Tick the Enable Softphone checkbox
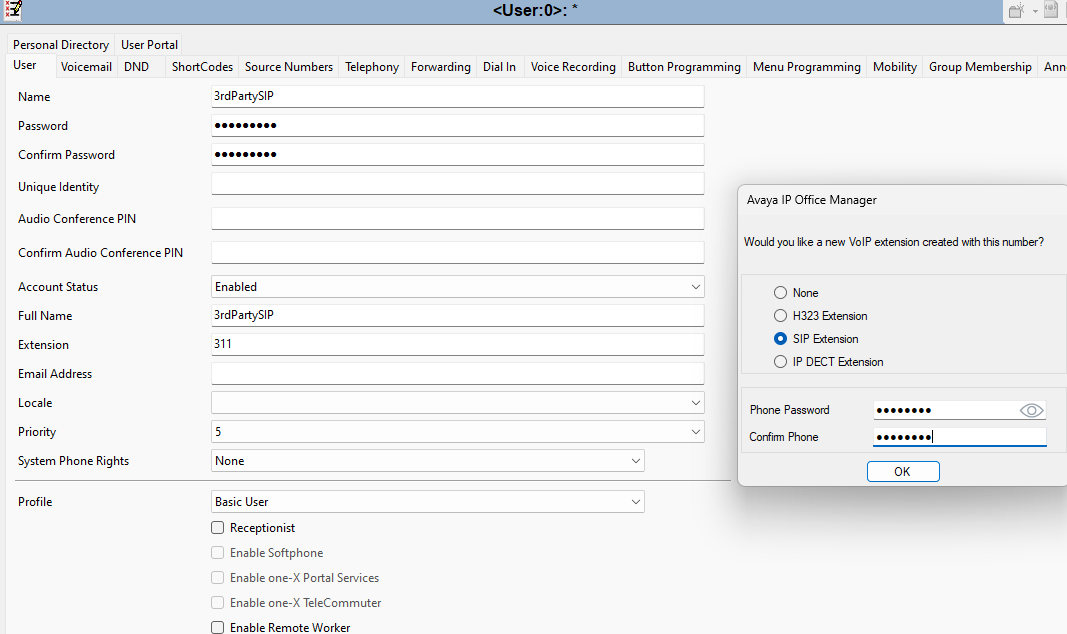Screen dimensions: 1067x634 [x=218, y=552]
